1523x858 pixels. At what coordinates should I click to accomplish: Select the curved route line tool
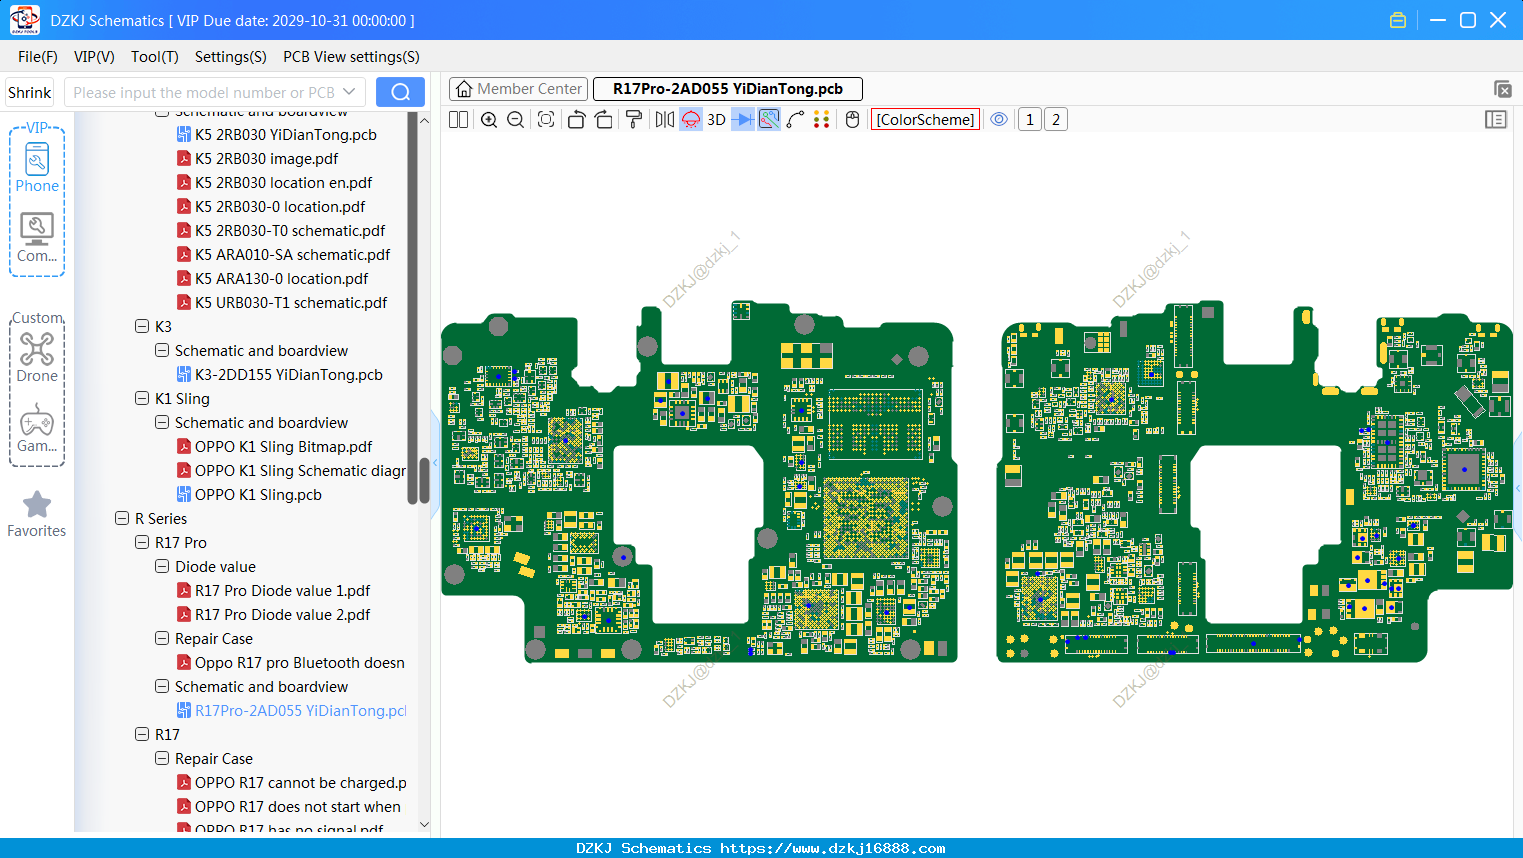pos(796,120)
